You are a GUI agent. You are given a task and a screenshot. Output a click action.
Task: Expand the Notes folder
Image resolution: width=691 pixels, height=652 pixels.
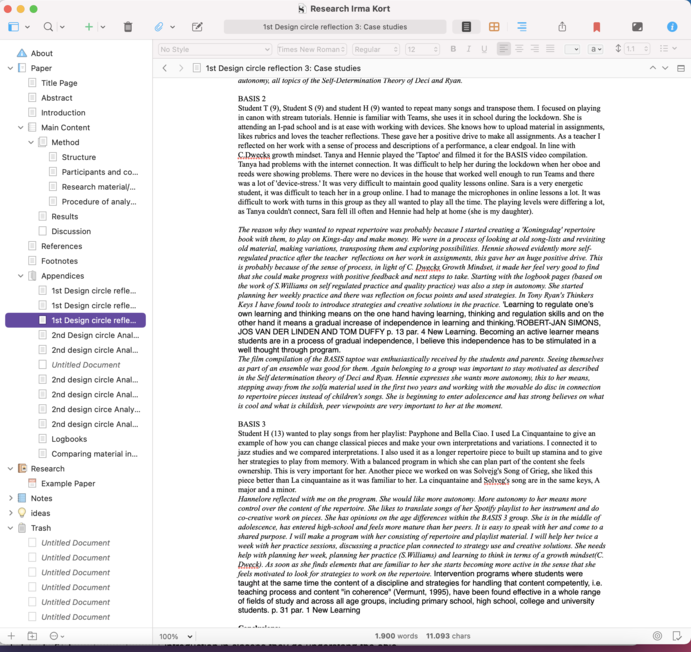pyautogui.click(x=10, y=498)
